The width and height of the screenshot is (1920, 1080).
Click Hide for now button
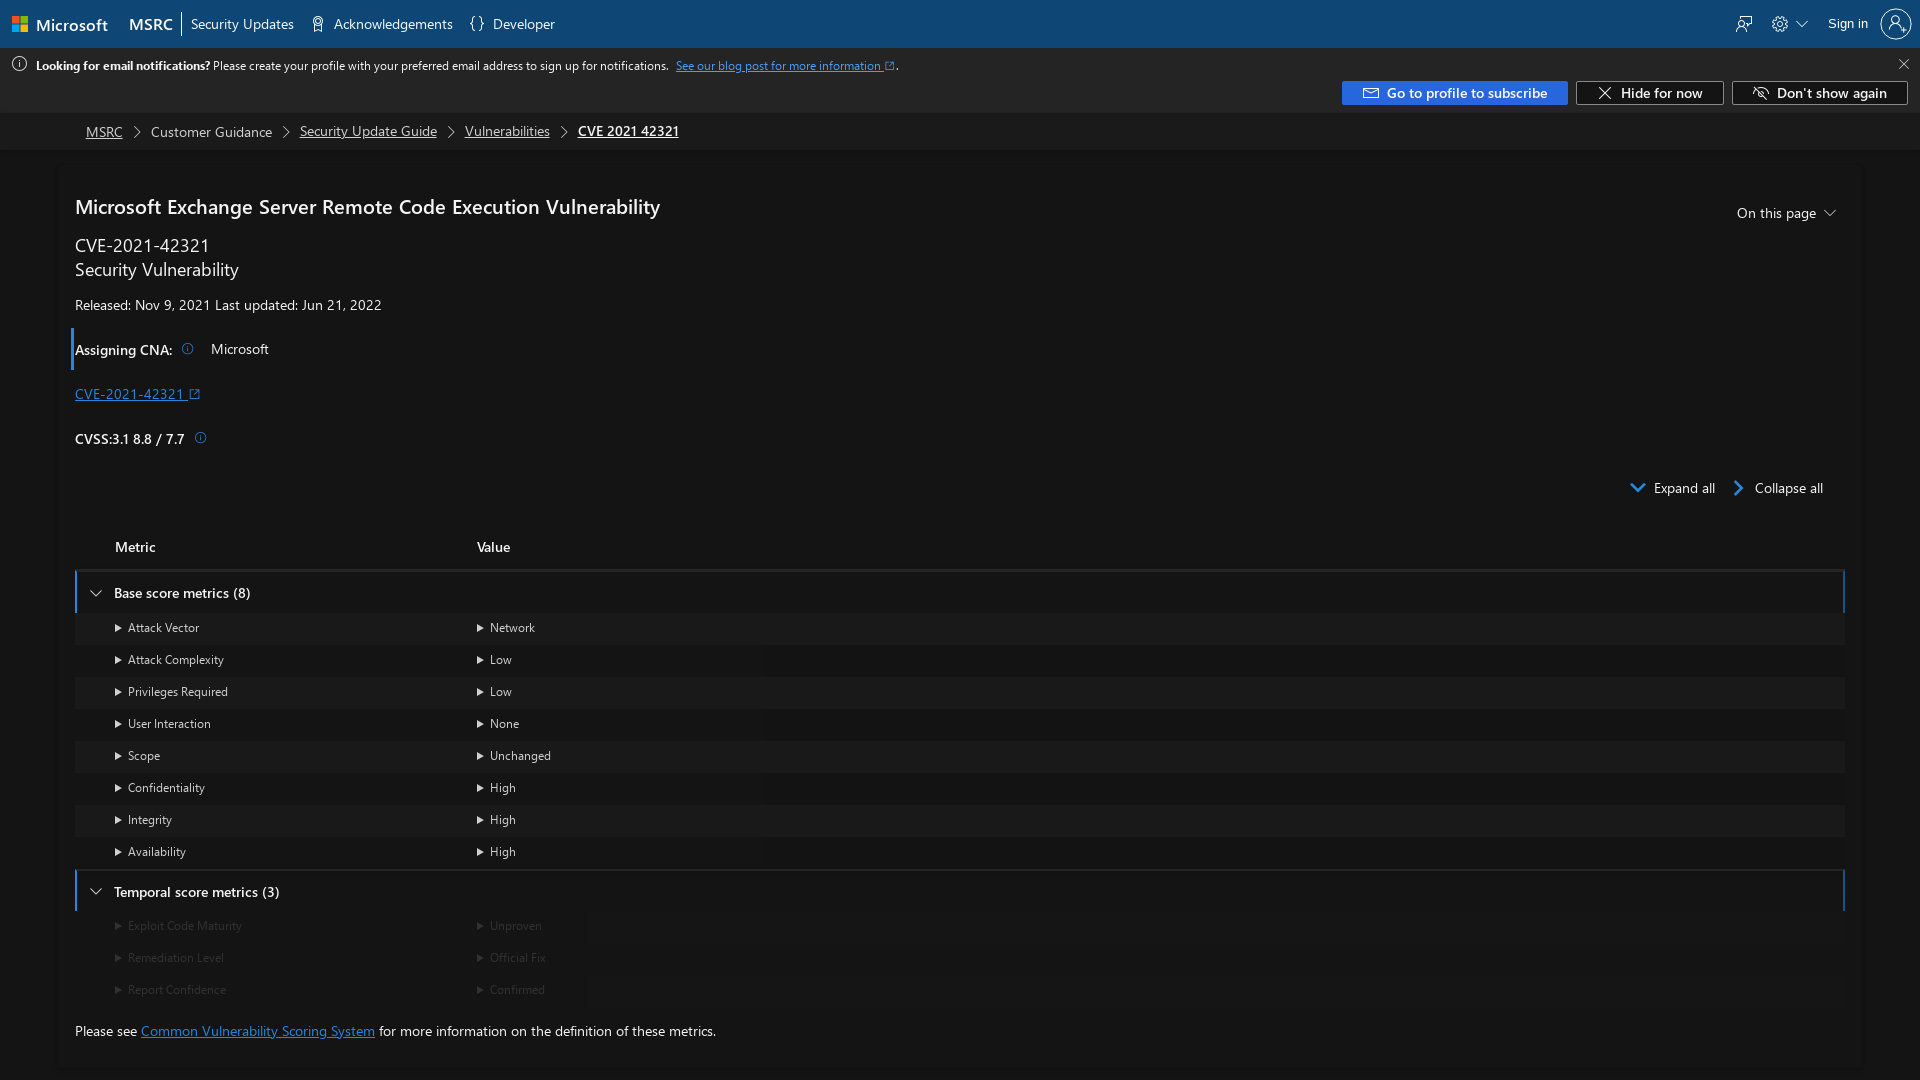(1649, 93)
